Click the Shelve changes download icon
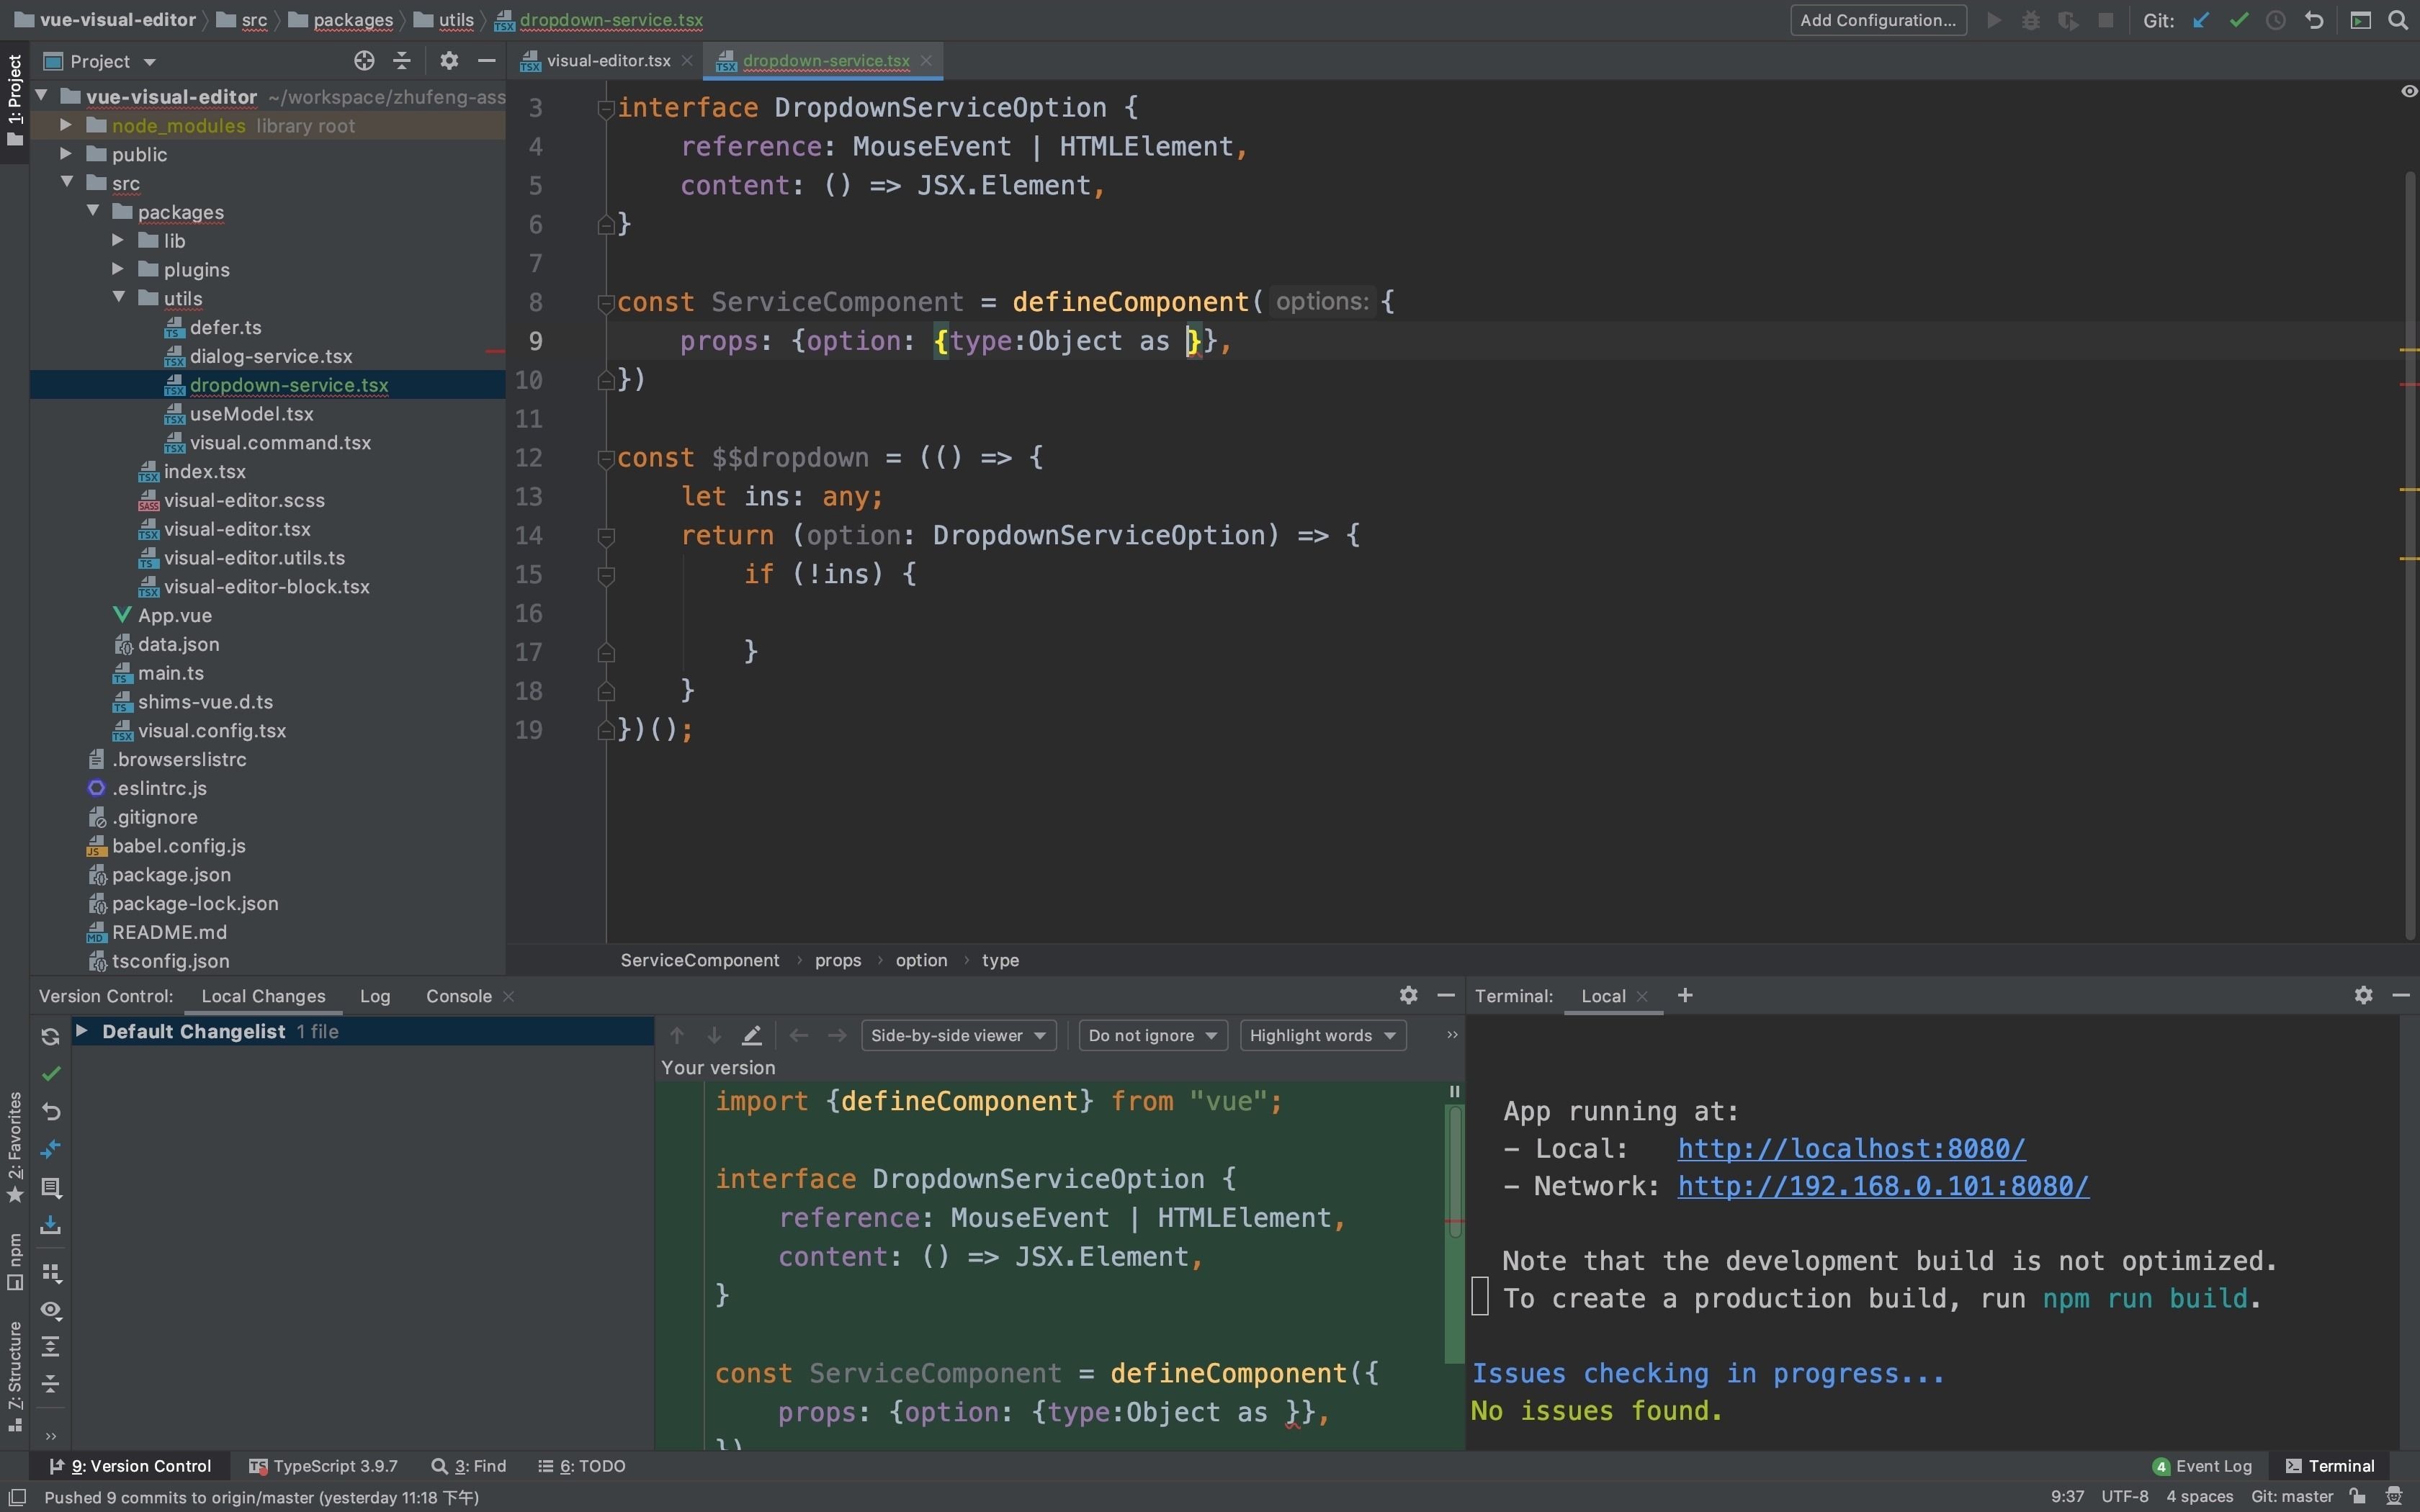 click(51, 1225)
